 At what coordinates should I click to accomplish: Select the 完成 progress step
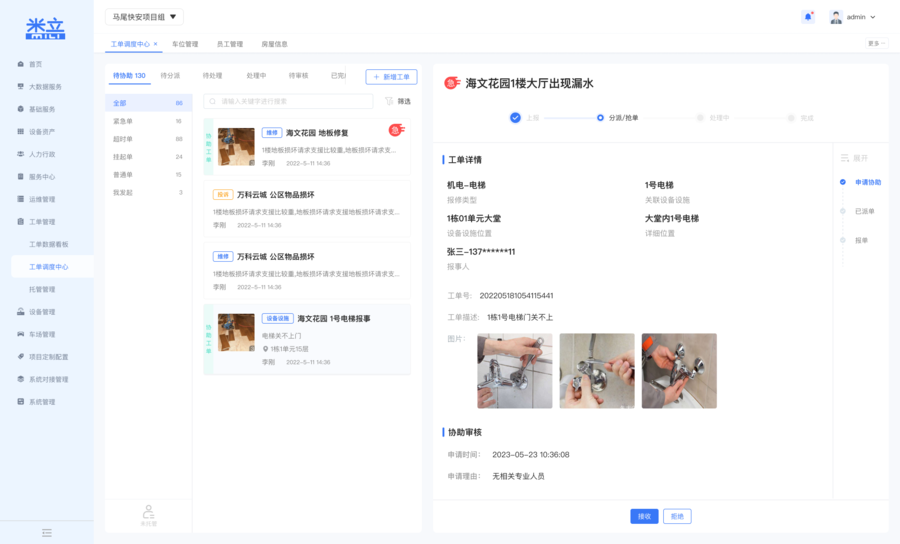(801, 118)
